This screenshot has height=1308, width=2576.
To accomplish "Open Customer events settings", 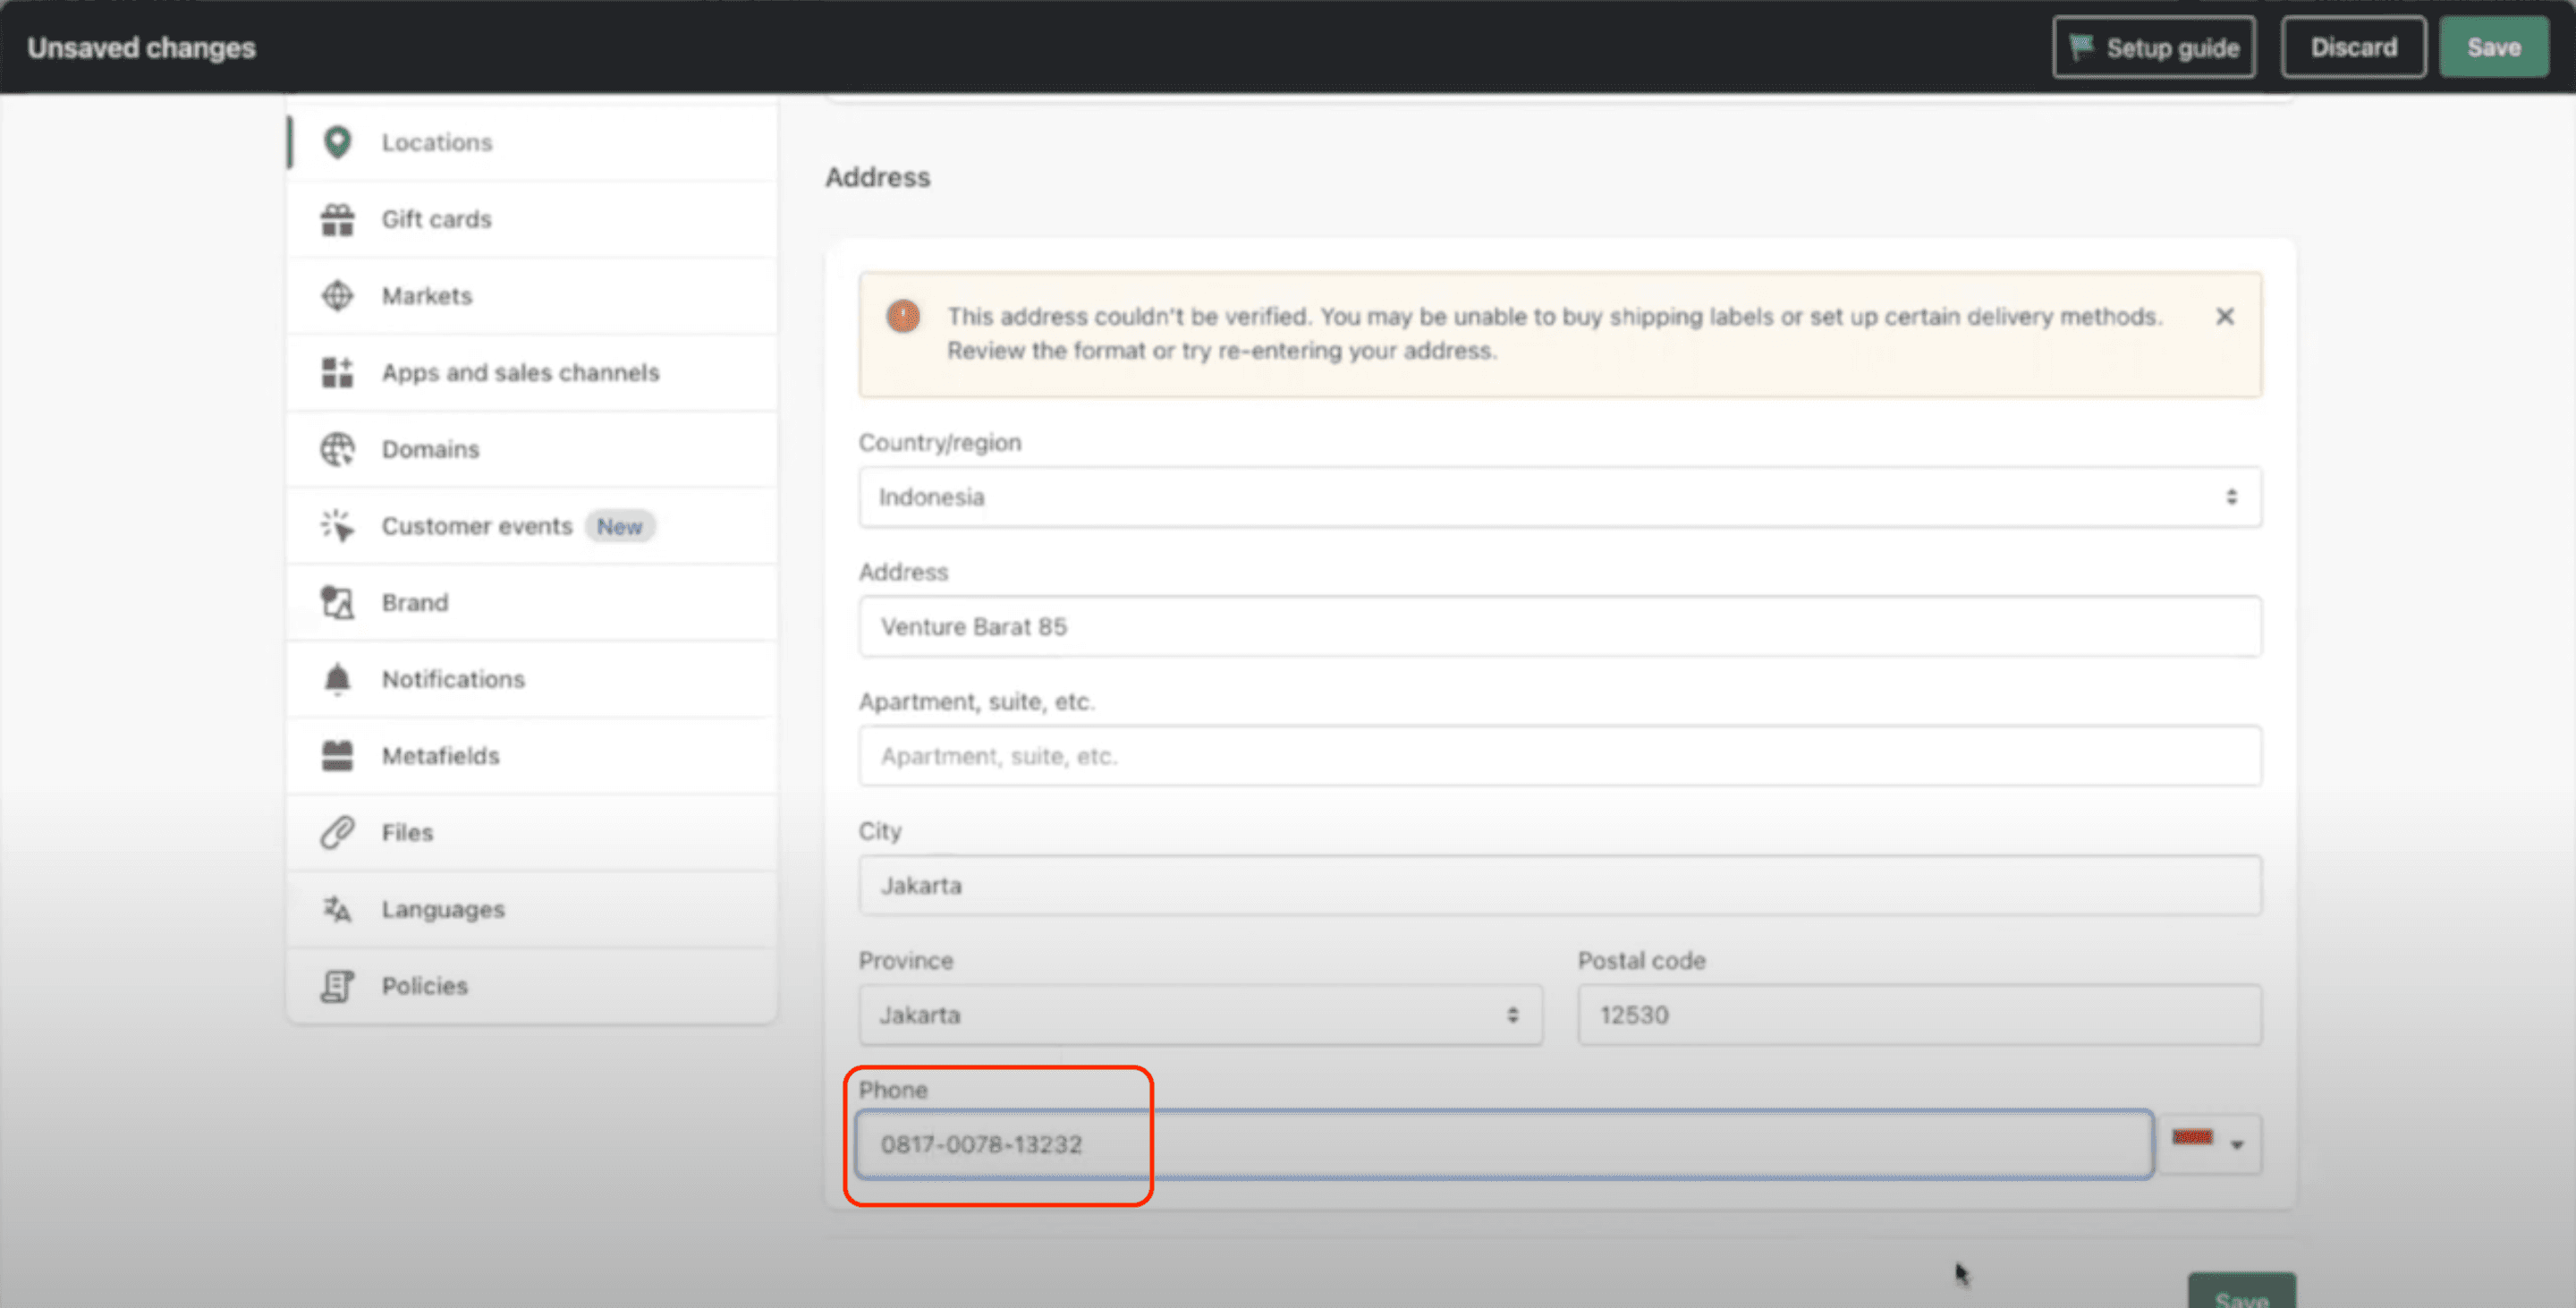I will (x=532, y=526).
